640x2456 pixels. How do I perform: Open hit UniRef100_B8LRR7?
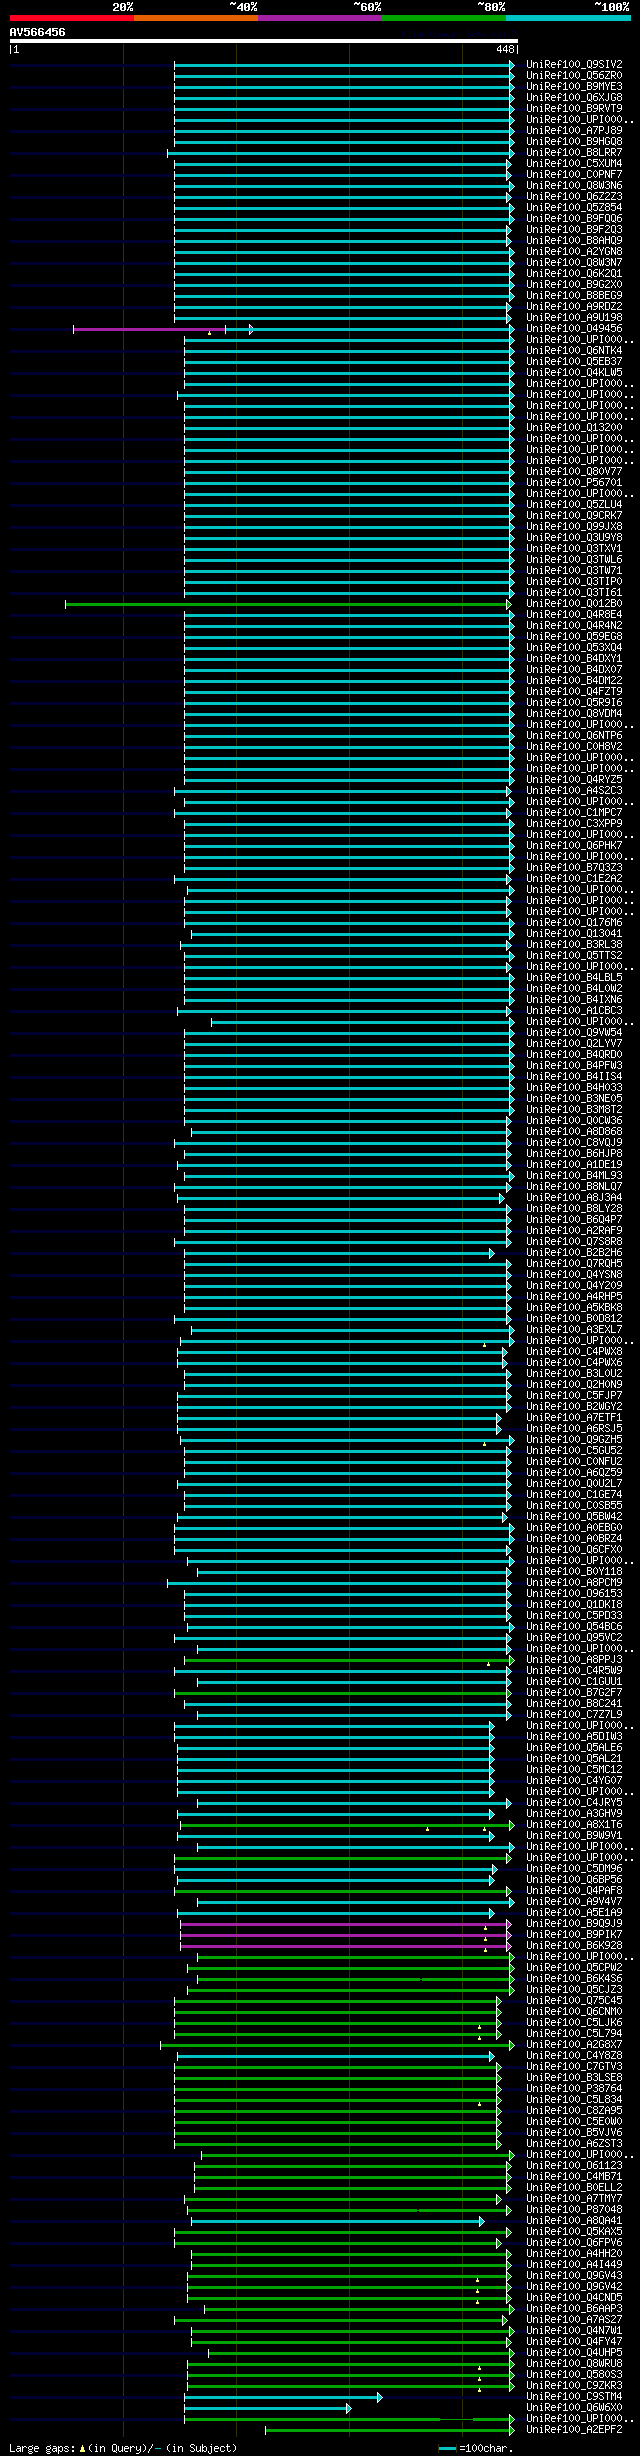click(574, 152)
